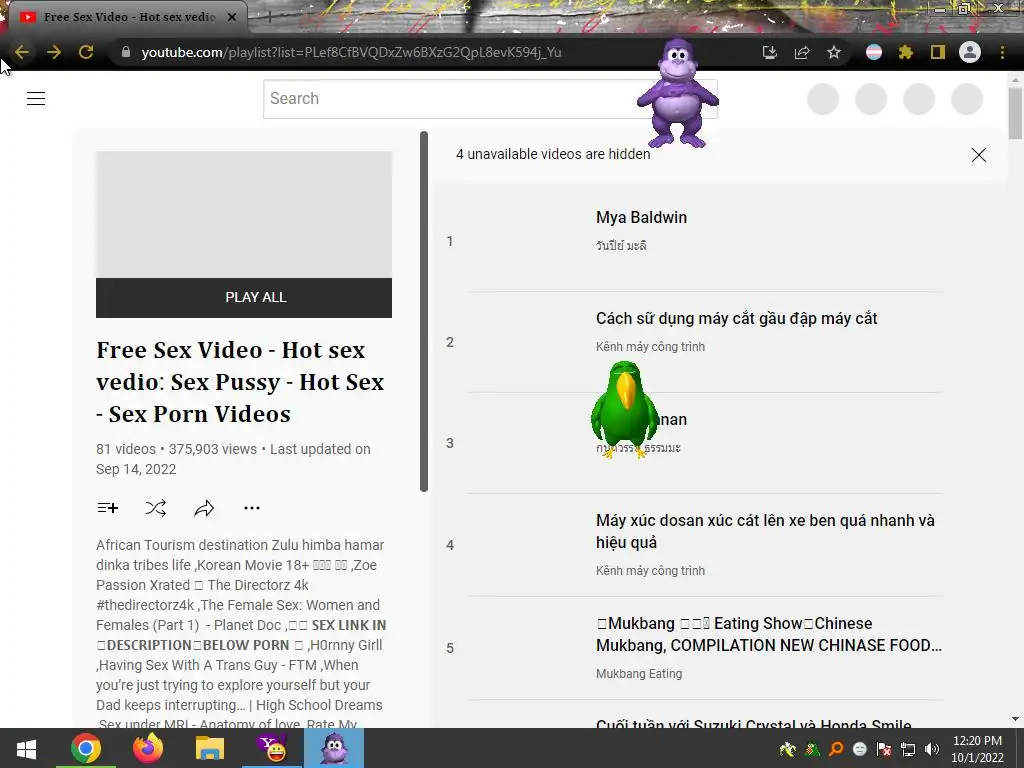
Task: Share this page from the address bar
Action: pyautogui.click(x=802, y=52)
